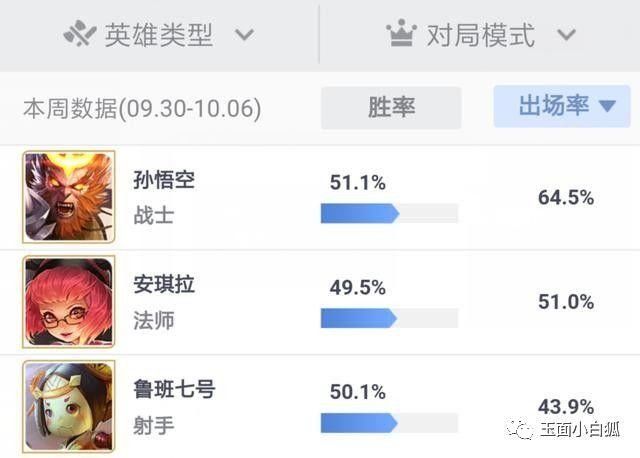
Task: Click the crossed swords hero type icon
Action: coord(79,35)
